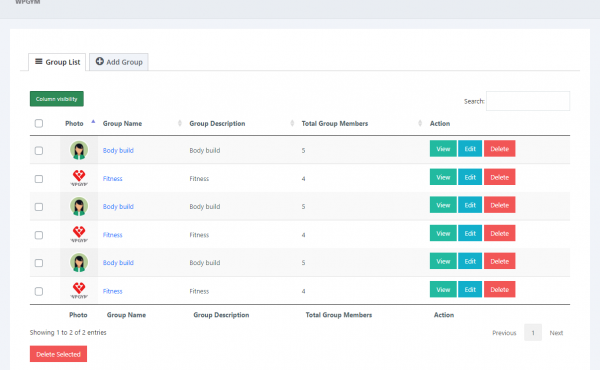The image size is (600, 370).
Task: Check the second Fitness row checkbox
Action: click(39, 235)
